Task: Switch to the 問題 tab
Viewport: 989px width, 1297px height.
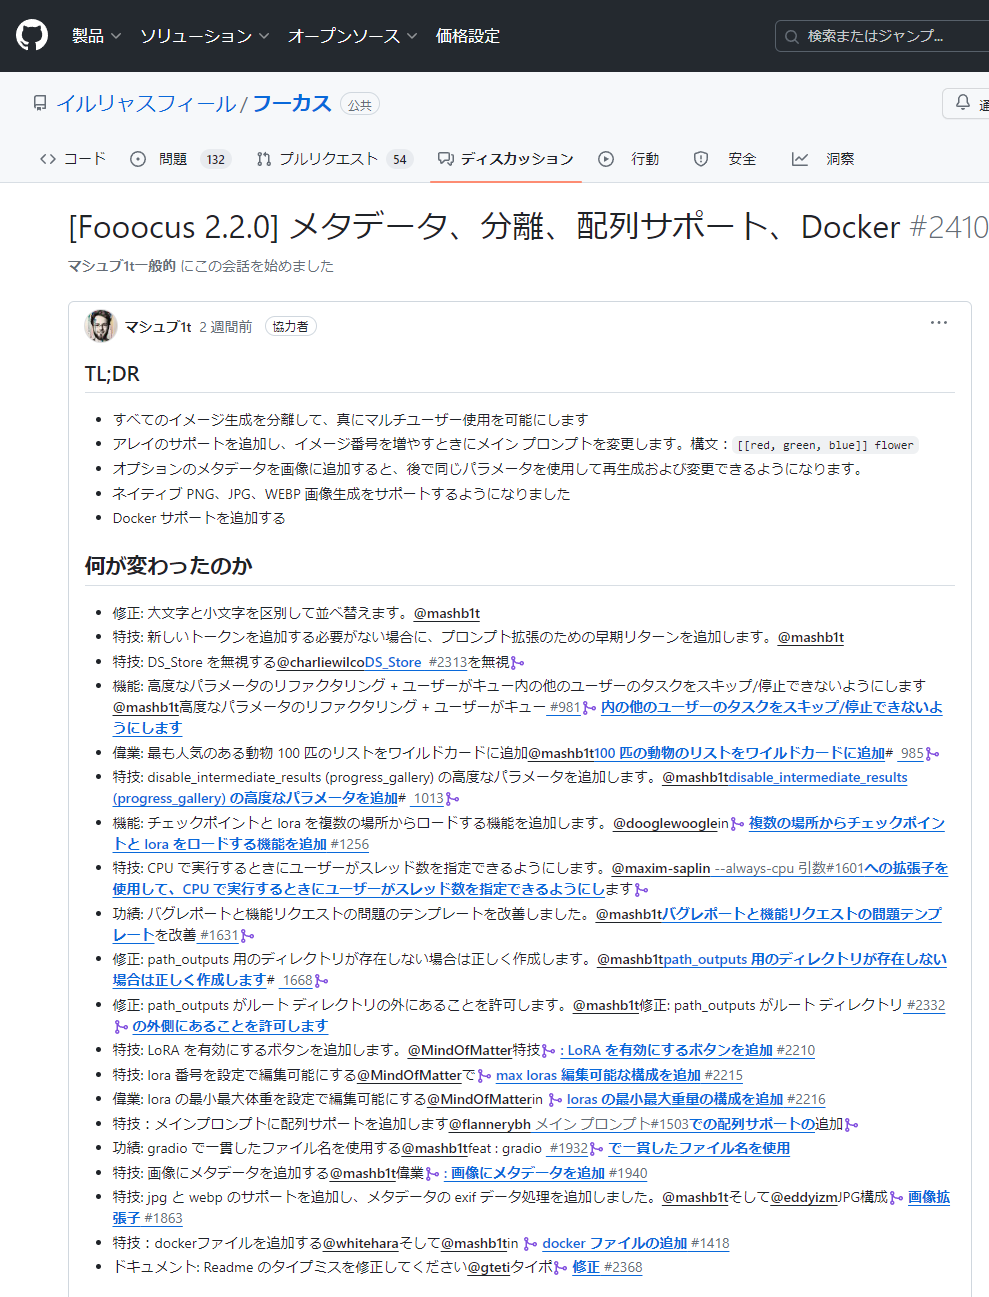Action: click(180, 159)
